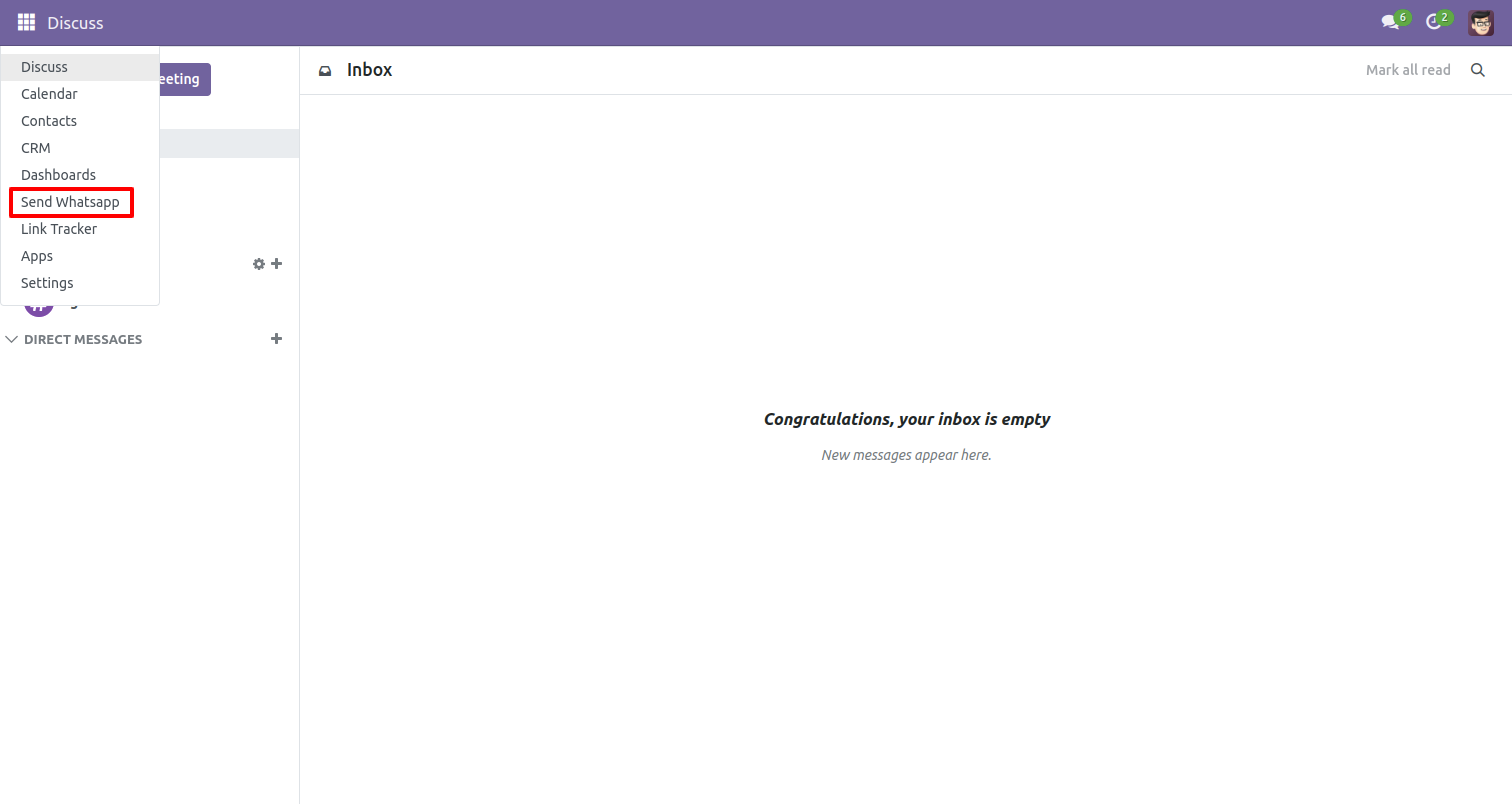This screenshot has height=804, width=1512.
Task: Open Apps from the apps menu
Action: tap(80, 256)
